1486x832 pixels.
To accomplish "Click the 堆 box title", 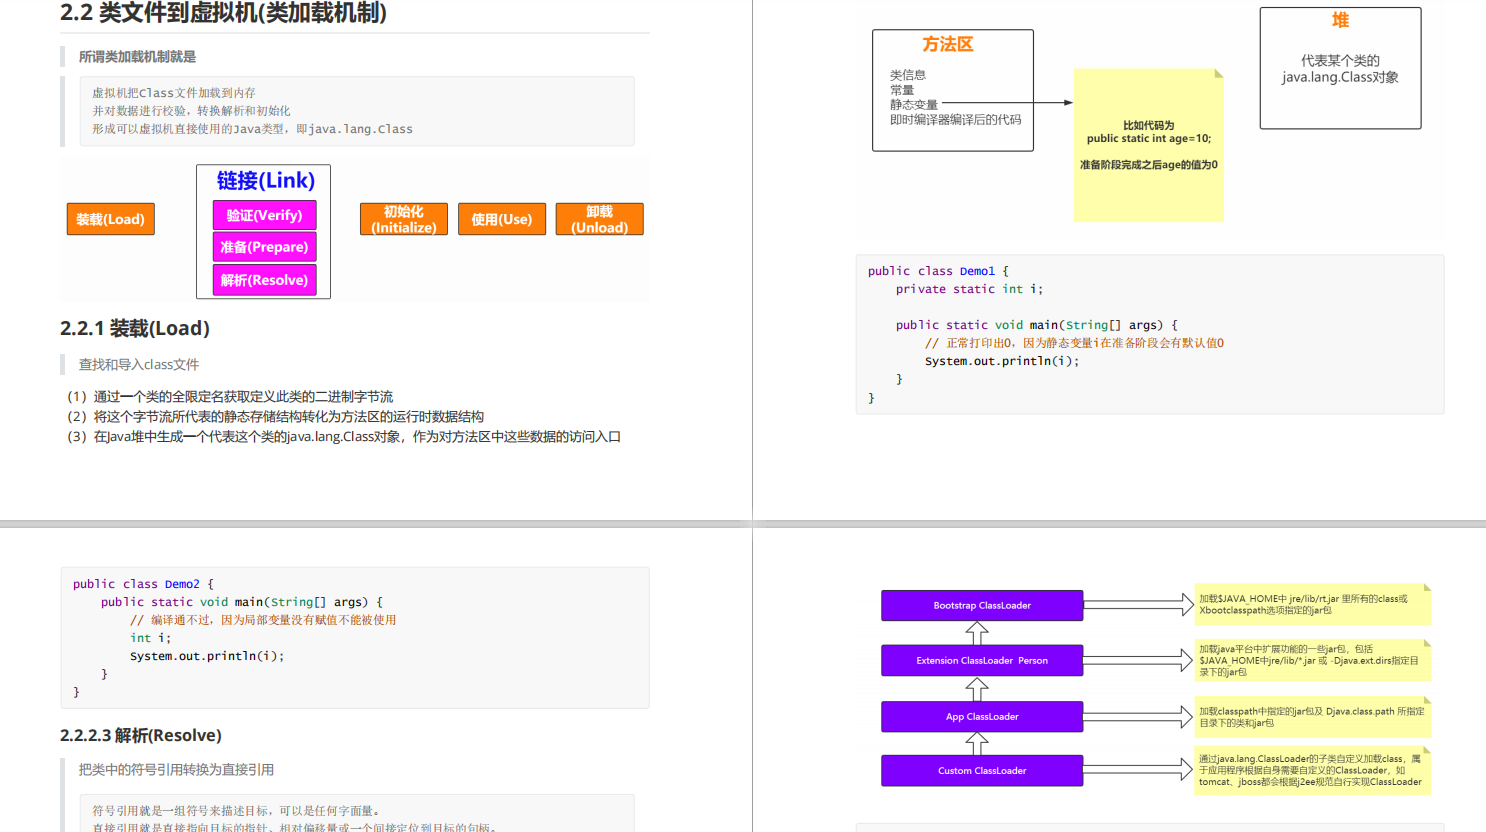I will 1341,20.
